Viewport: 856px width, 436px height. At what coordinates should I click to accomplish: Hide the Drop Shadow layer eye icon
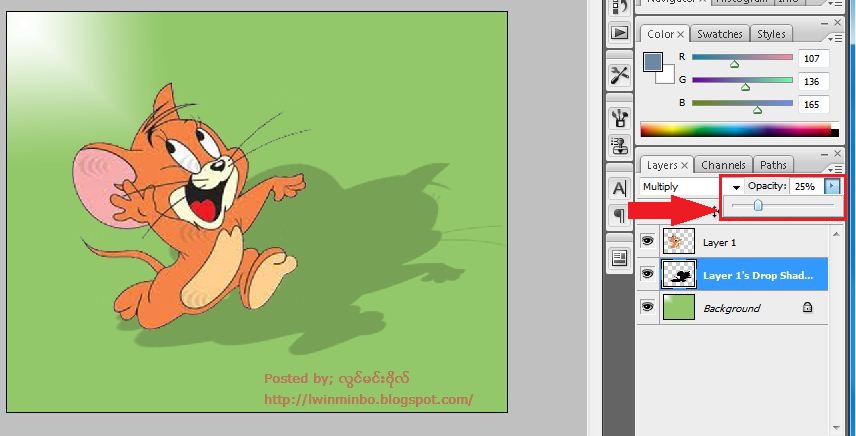647,273
